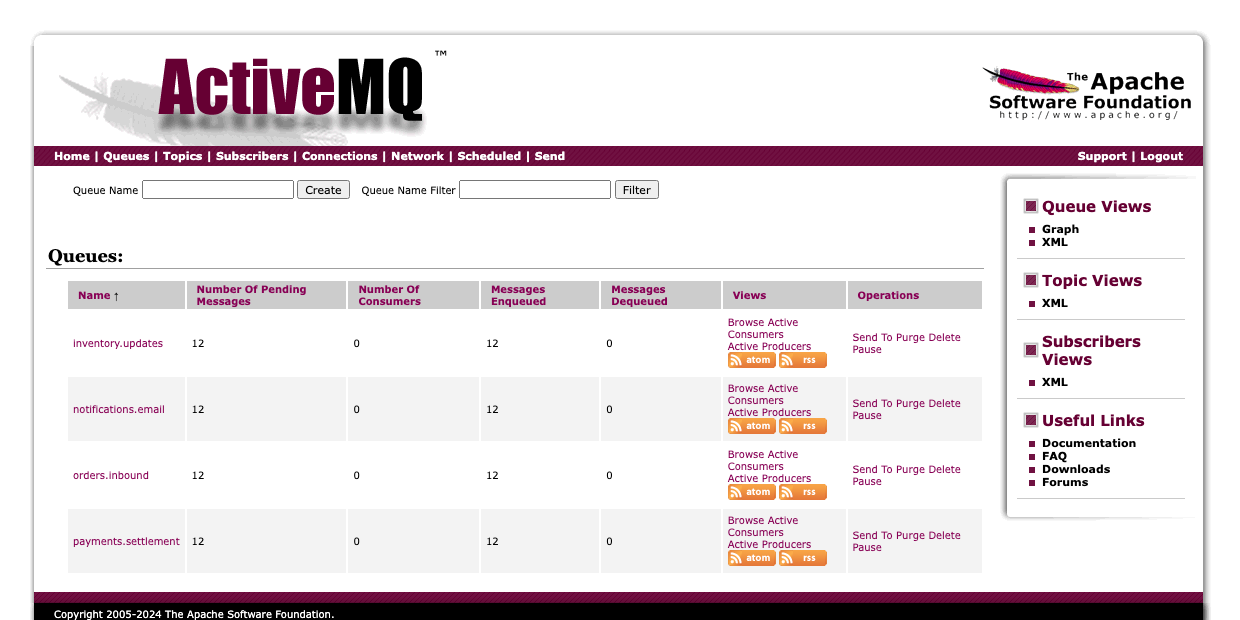Open the Downloads link
1240x620 pixels.
(1076, 469)
